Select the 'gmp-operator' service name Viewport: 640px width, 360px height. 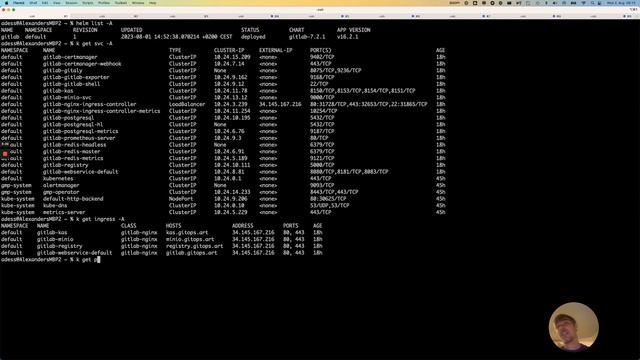coord(61,192)
